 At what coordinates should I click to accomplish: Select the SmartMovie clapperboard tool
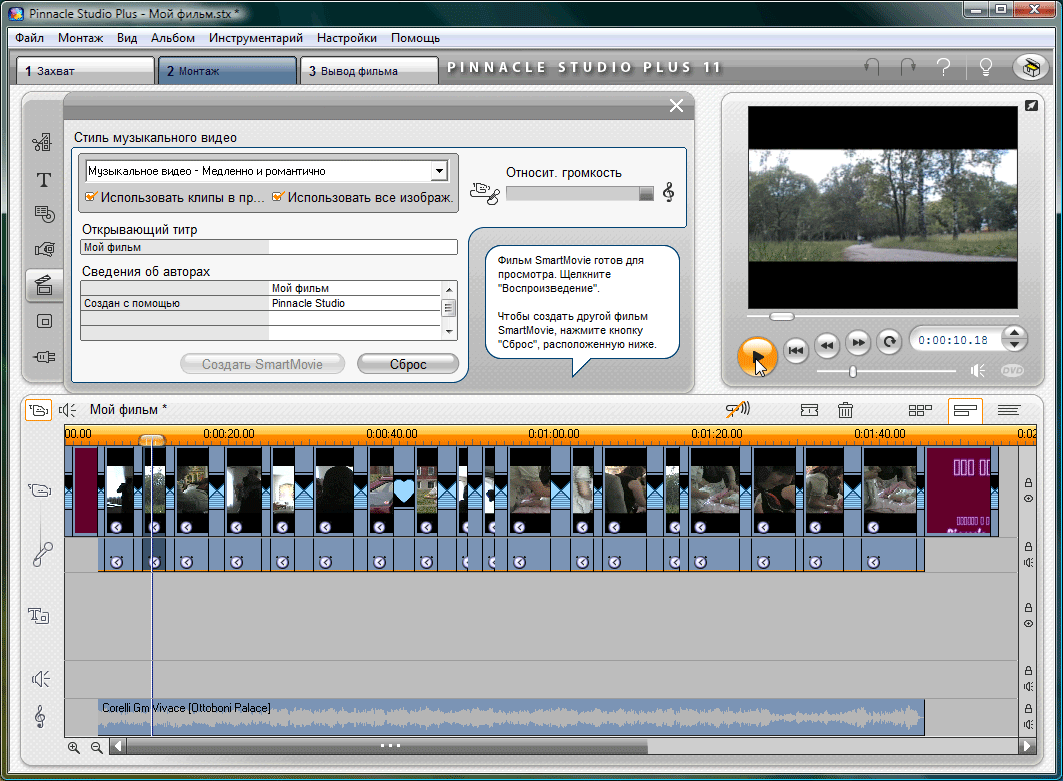click(44, 285)
